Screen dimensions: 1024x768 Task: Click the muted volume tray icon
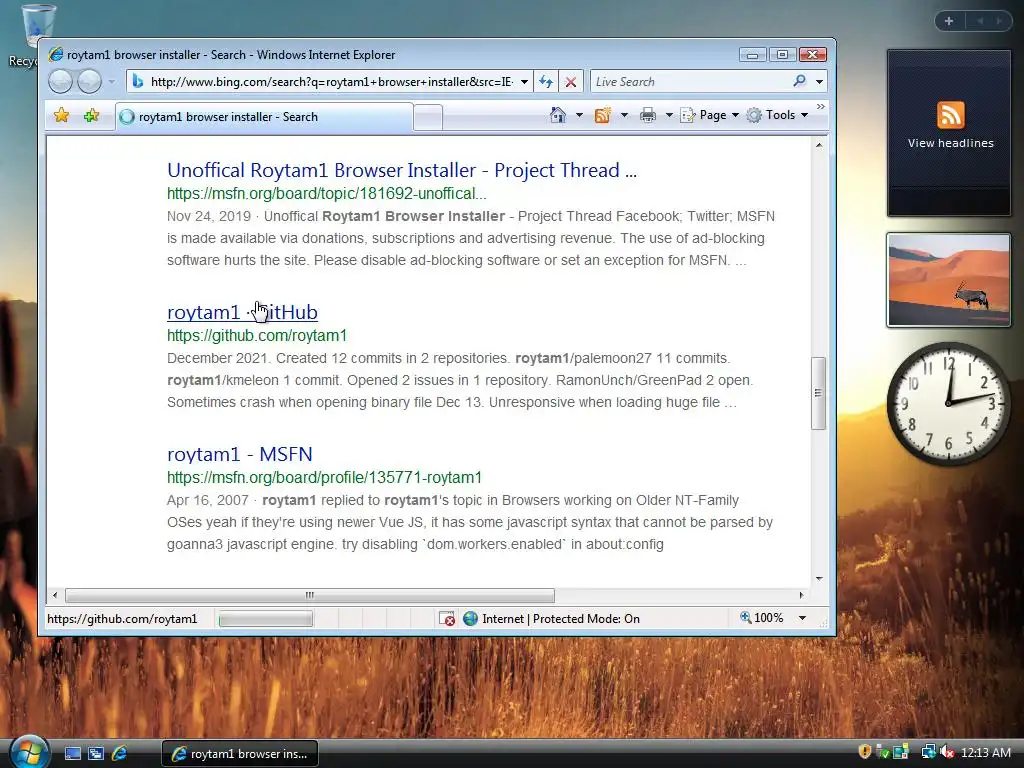[946, 752]
